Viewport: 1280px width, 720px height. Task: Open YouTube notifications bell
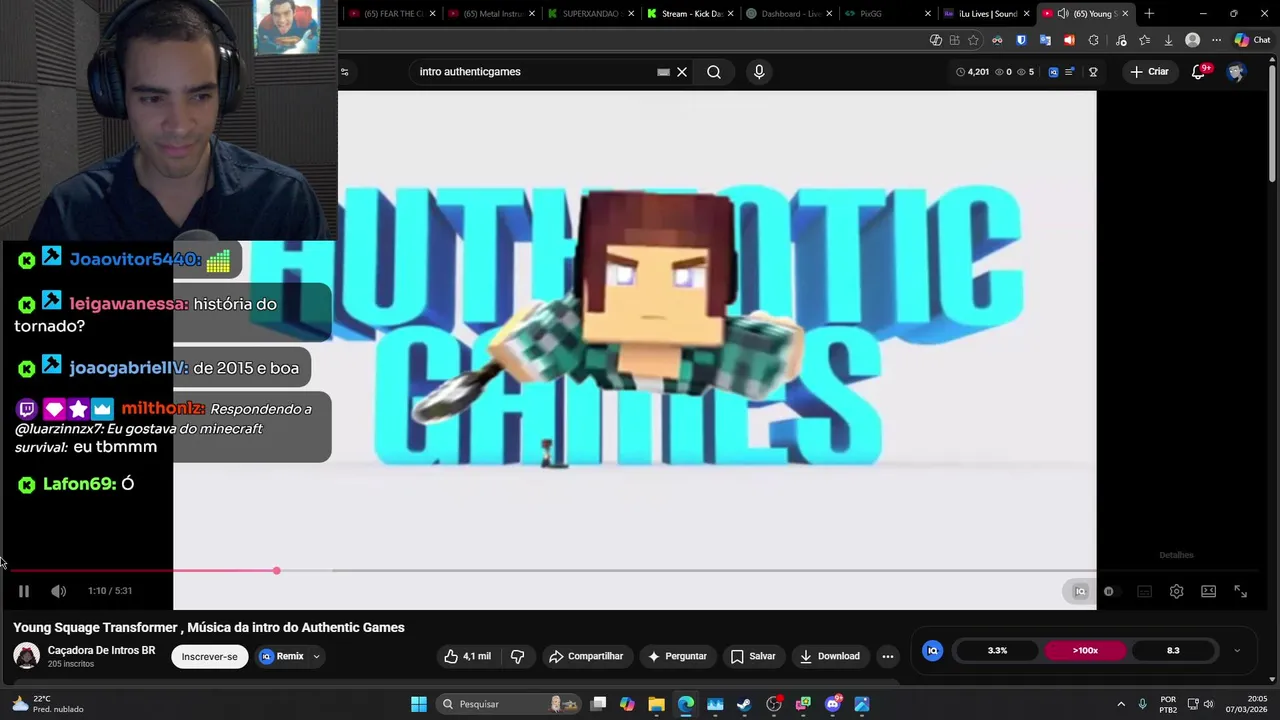1198,72
